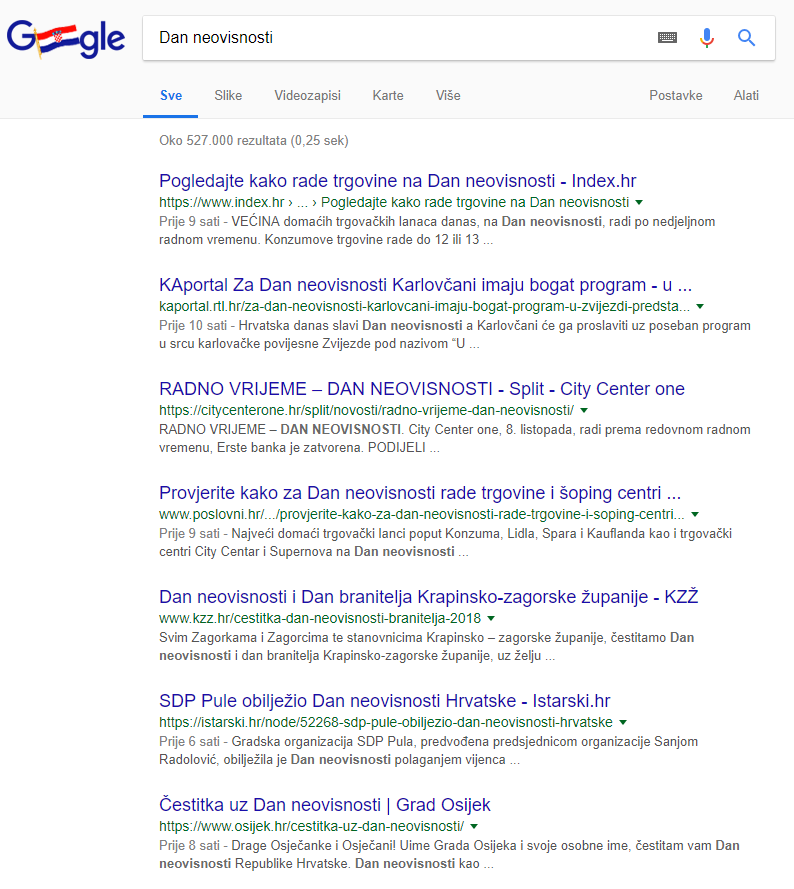
Task: Click inside the search box text
Action: click(216, 37)
